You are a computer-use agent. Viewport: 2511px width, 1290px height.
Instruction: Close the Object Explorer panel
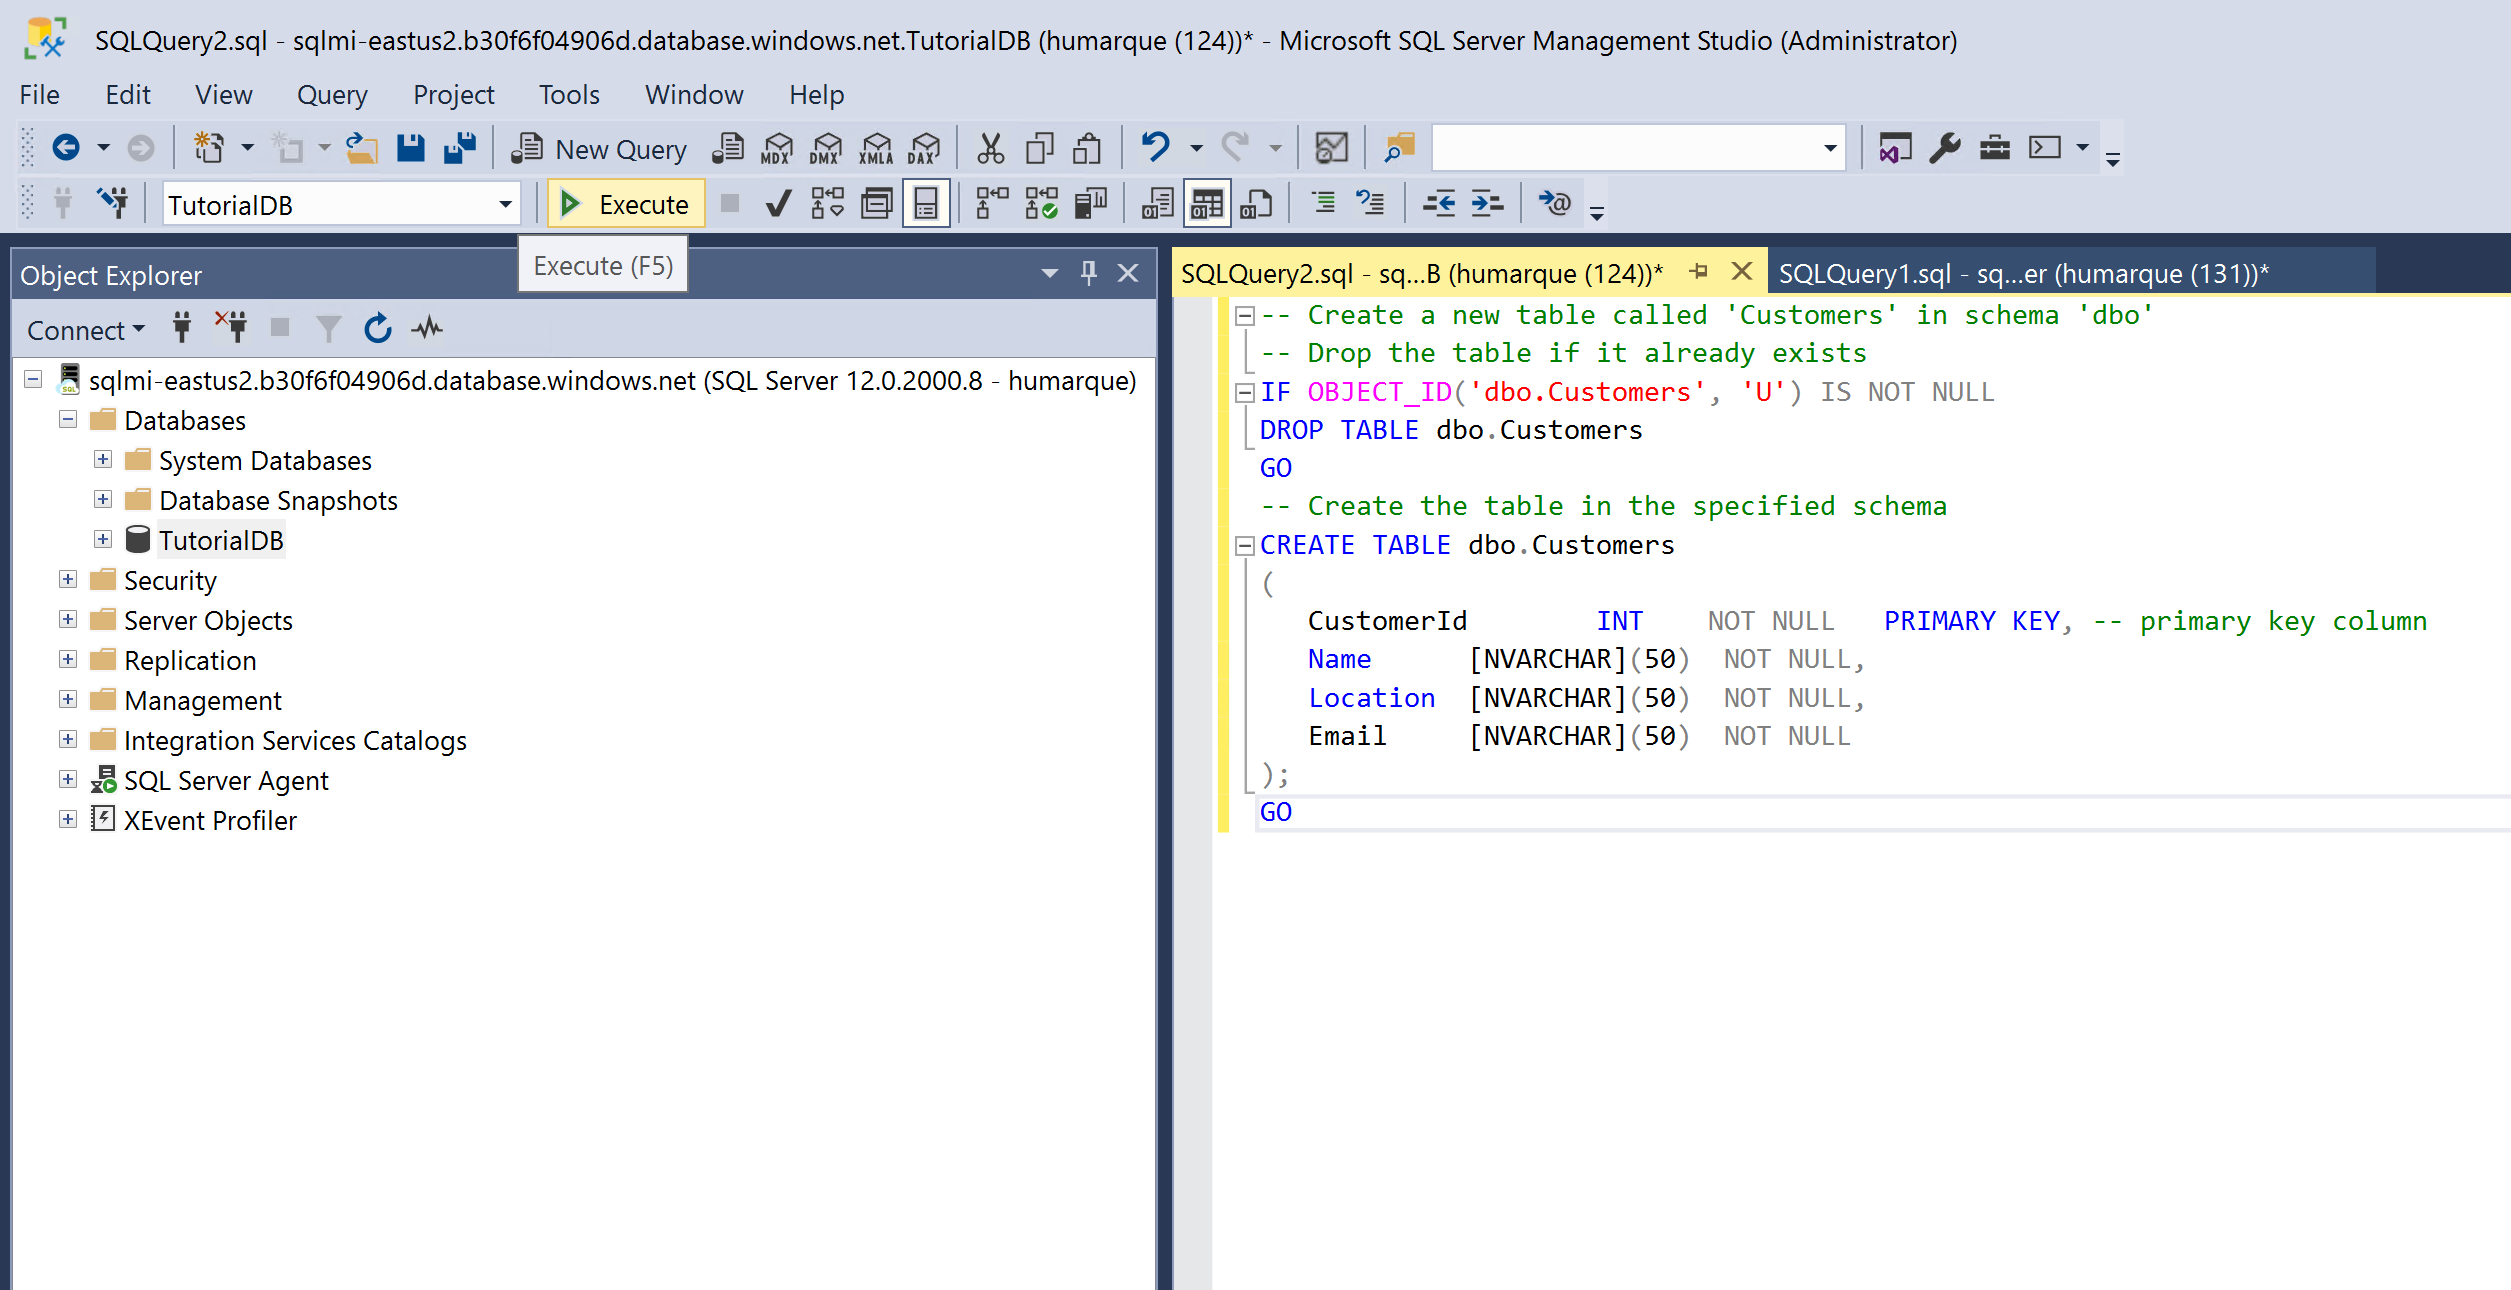point(1128,273)
